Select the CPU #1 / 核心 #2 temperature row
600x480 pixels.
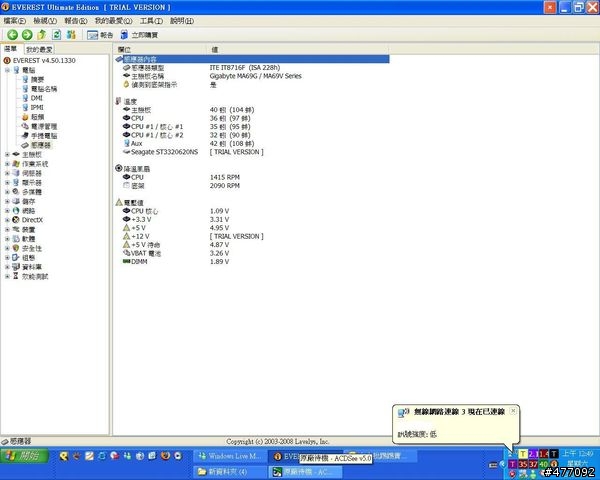click(x=252, y=135)
